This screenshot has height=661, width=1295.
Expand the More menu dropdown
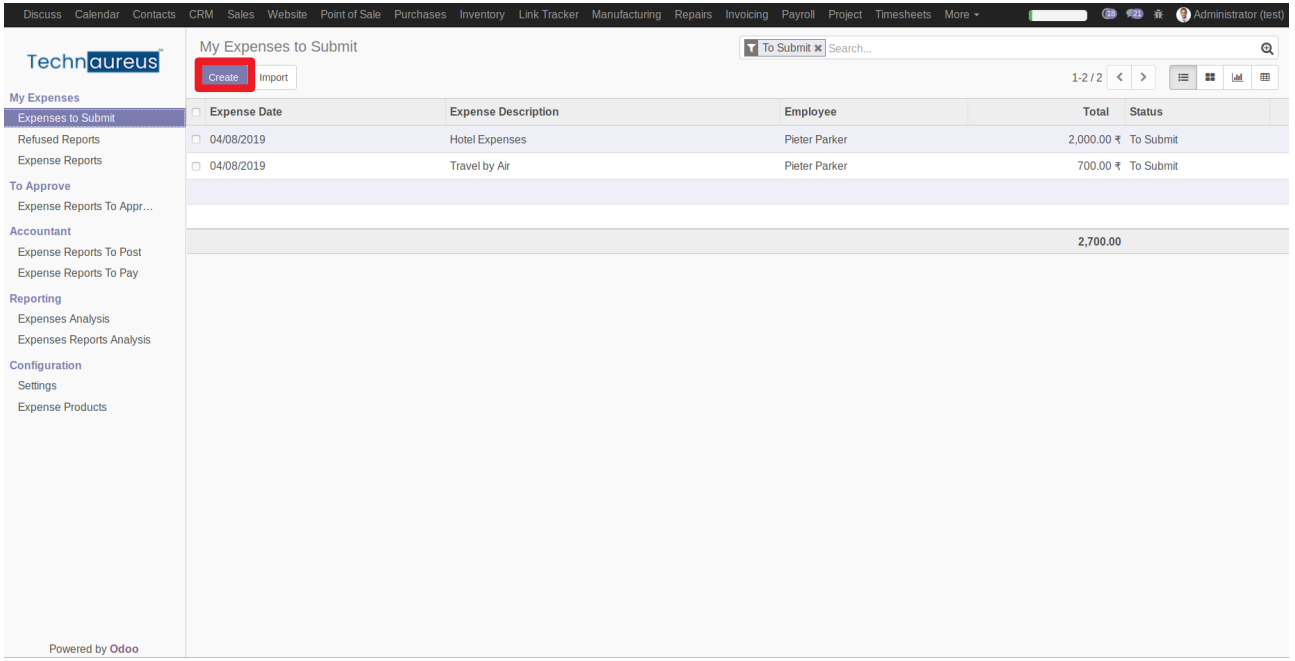pyautogui.click(x=961, y=14)
